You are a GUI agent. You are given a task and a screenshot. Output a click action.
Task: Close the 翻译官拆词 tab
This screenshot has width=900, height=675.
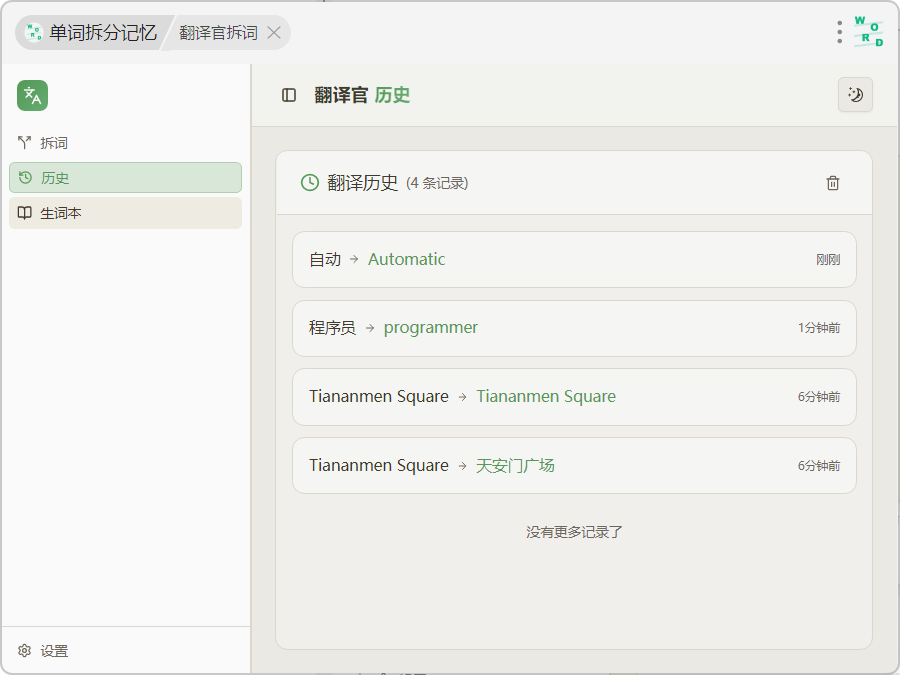(x=274, y=33)
